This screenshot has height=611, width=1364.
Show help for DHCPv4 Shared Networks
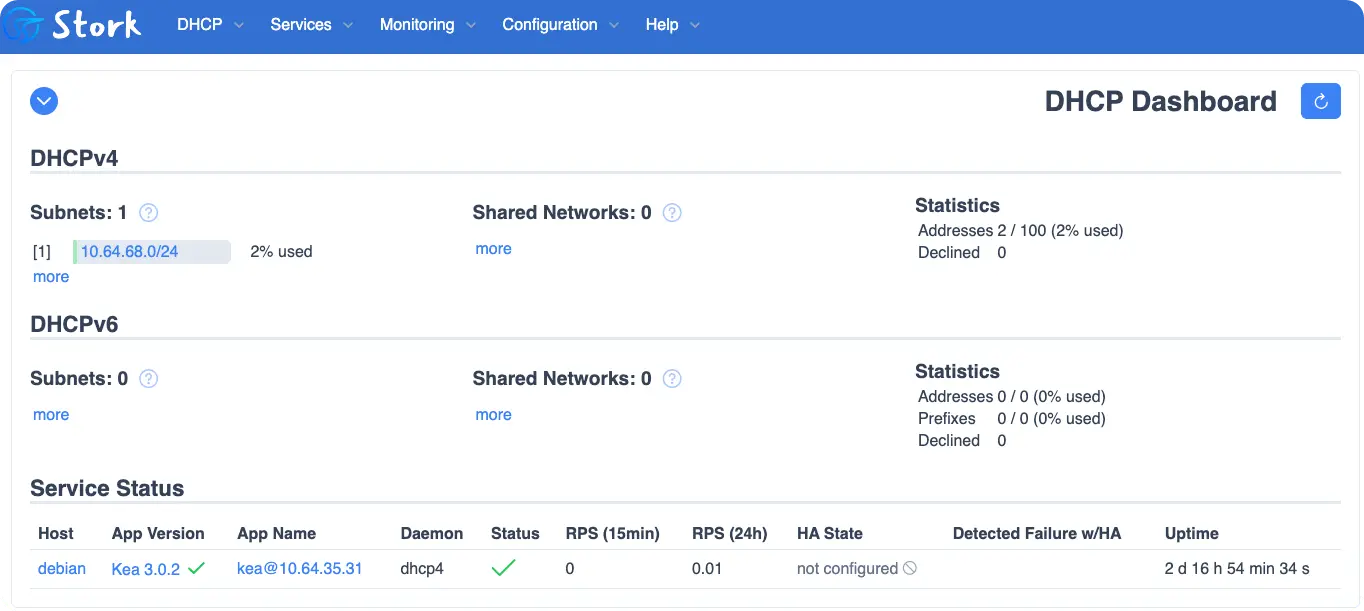672,213
